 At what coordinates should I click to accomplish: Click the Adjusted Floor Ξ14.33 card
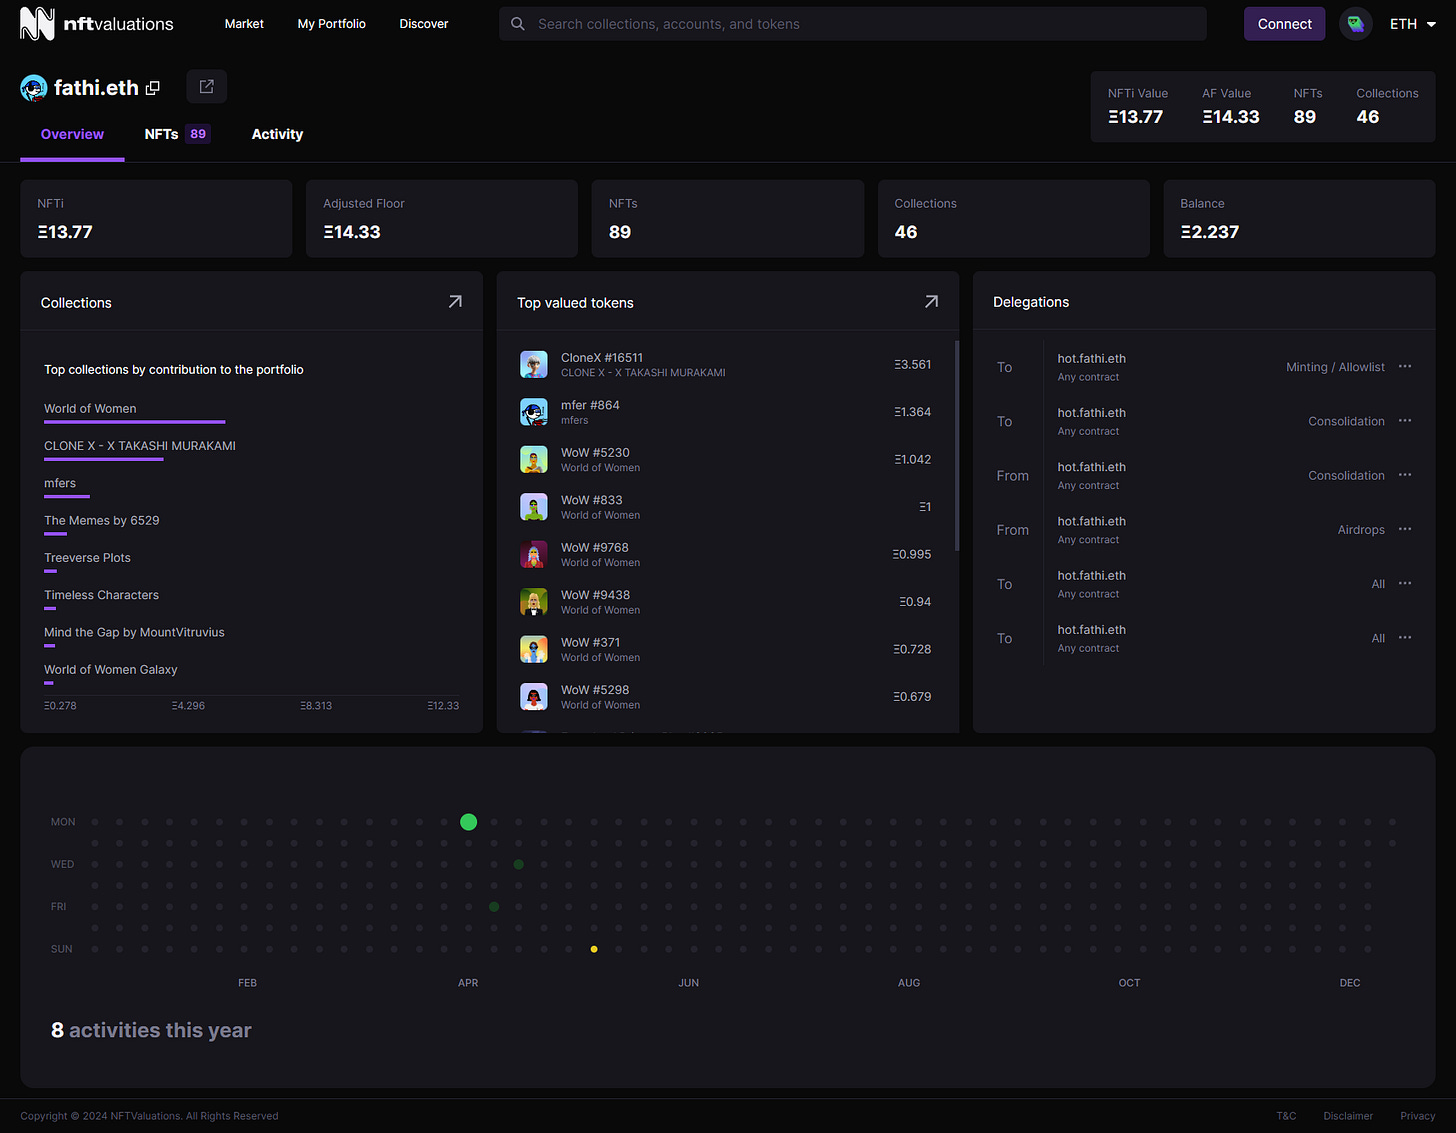pyautogui.click(x=442, y=219)
